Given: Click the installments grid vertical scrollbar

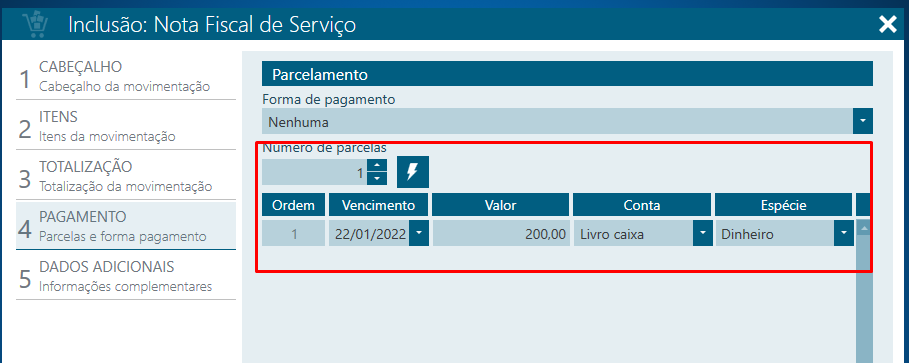Looking at the screenshot, I should [x=864, y=292].
